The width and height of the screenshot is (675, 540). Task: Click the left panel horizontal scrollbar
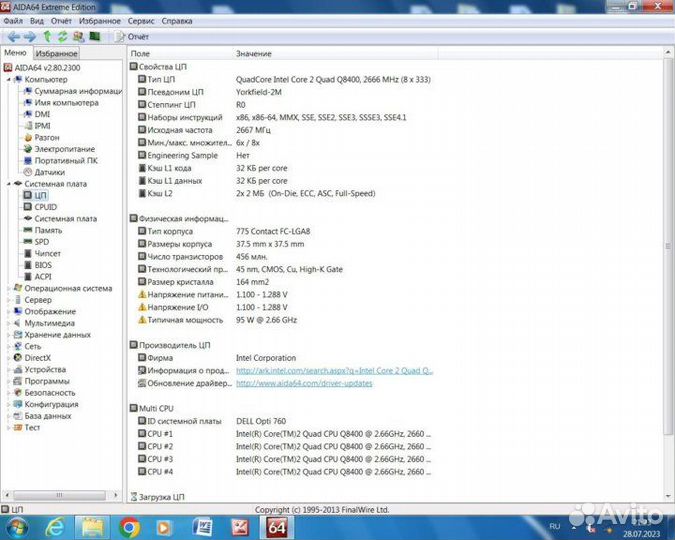pyautogui.click(x=60, y=496)
